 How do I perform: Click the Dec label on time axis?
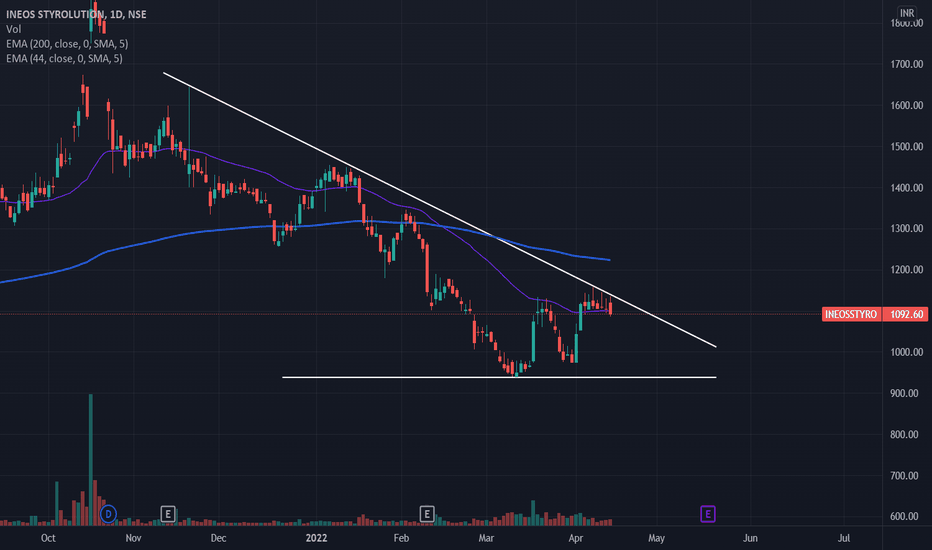pyautogui.click(x=218, y=538)
